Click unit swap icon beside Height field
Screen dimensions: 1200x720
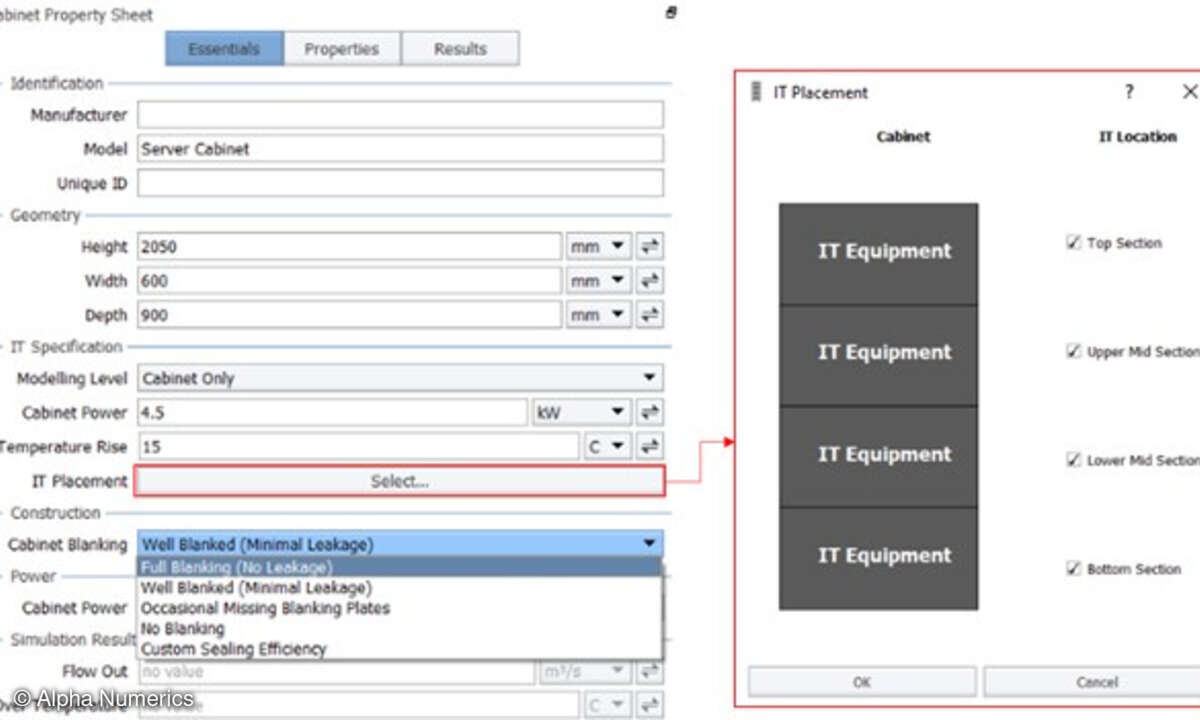pos(650,247)
